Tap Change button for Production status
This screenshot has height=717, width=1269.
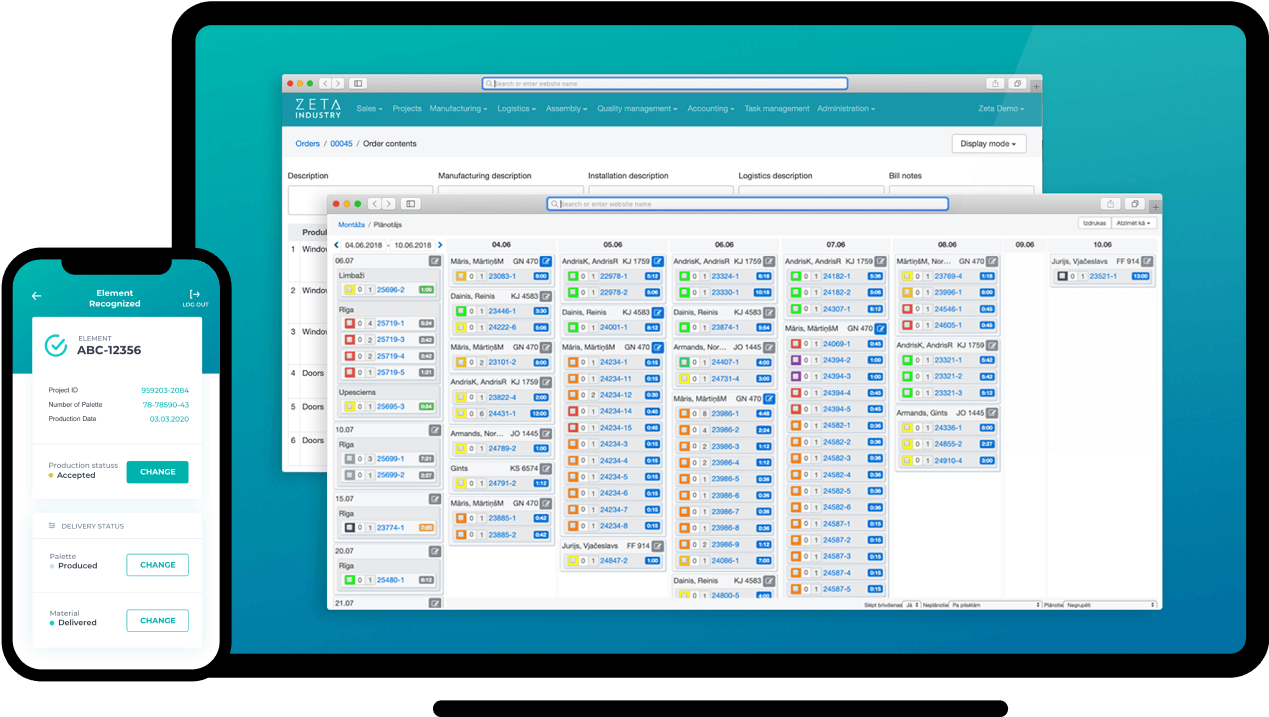(157, 472)
